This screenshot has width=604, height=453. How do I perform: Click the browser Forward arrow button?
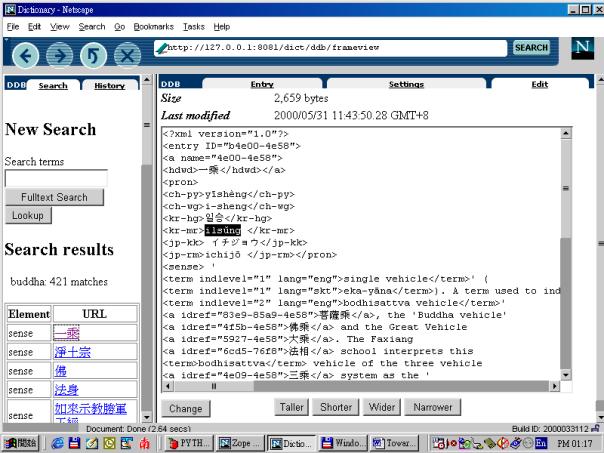point(59,56)
